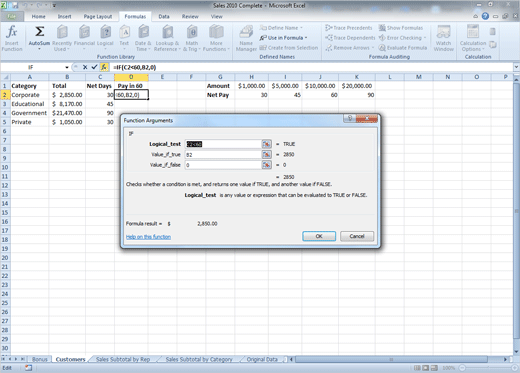This screenshot has height=373, width=520.
Task: Expand the Calculation Options dropdown
Action: pyautogui.click(x=473, y=38)
